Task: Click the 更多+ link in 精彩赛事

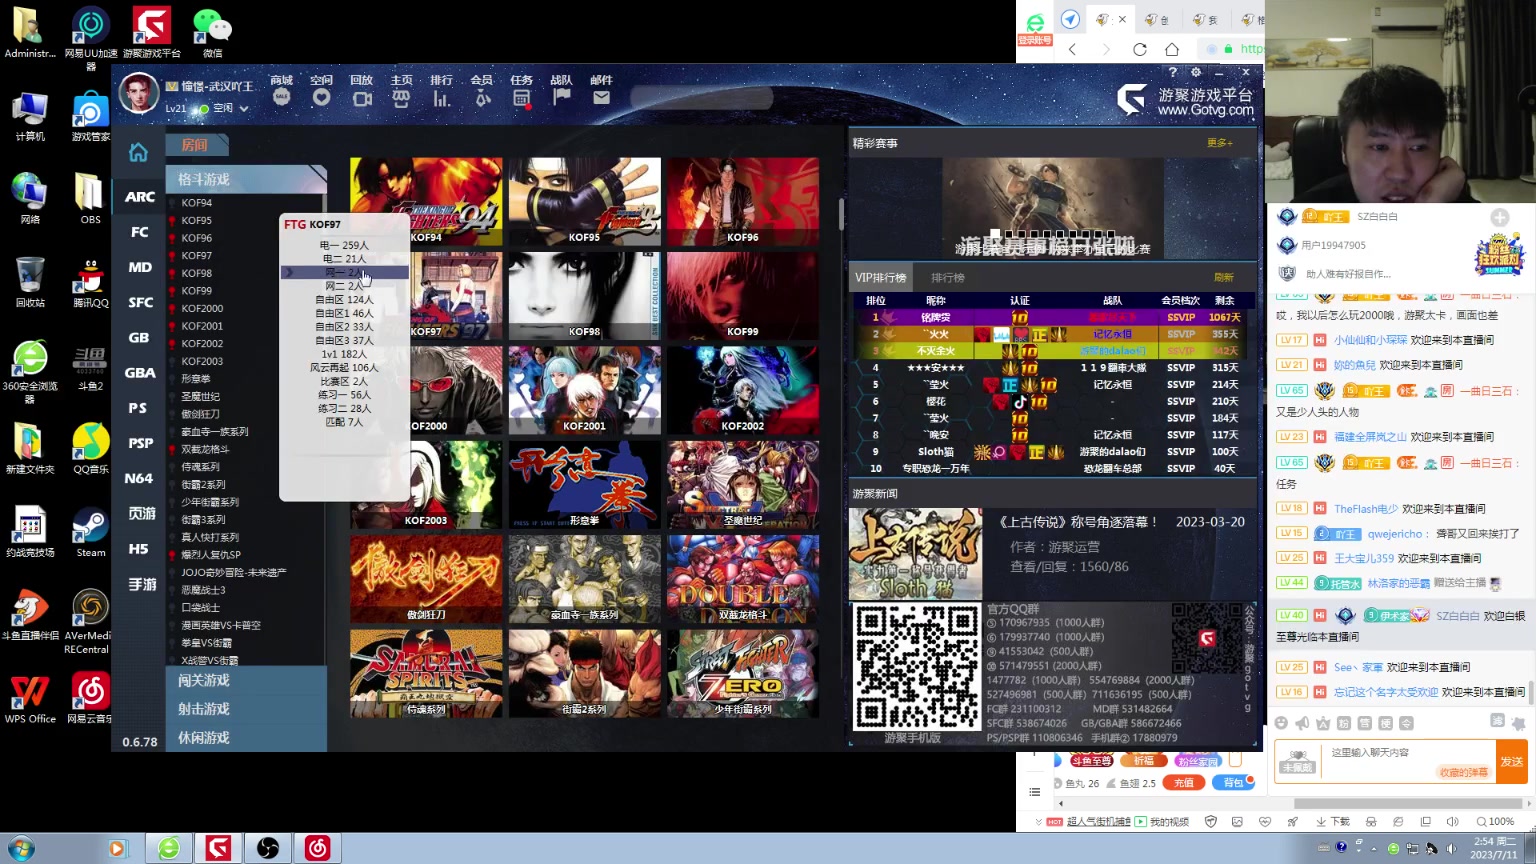Action: point(1219,143)
